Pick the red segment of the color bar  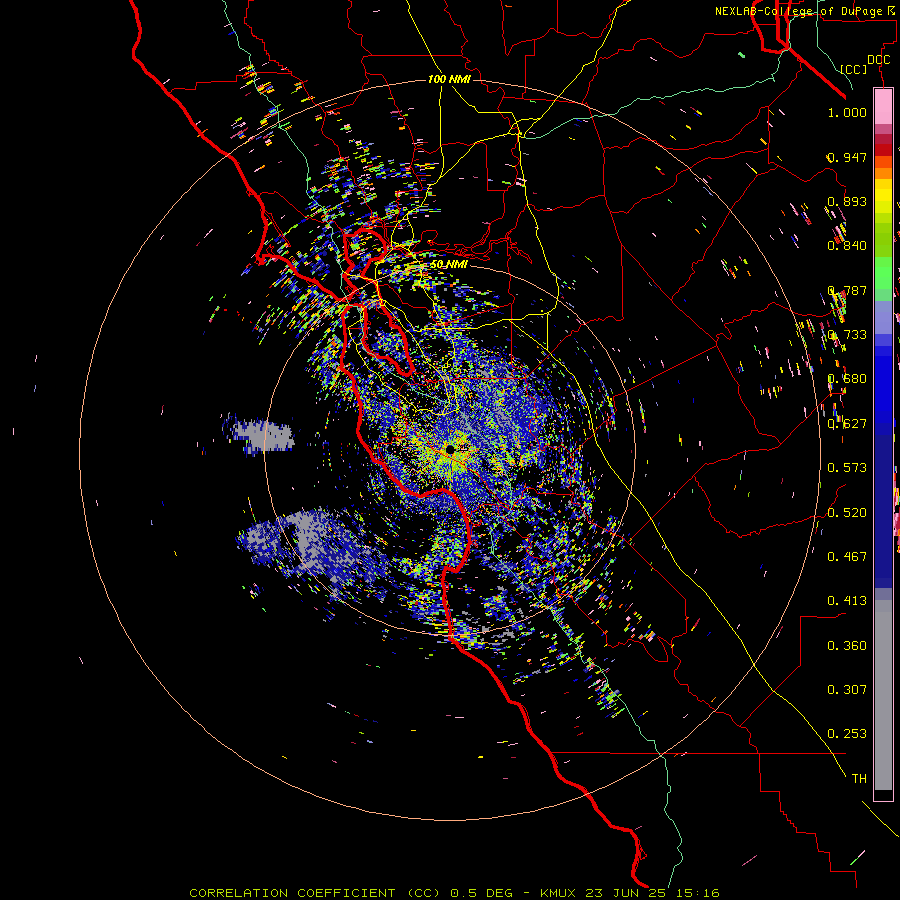(883, 149)
